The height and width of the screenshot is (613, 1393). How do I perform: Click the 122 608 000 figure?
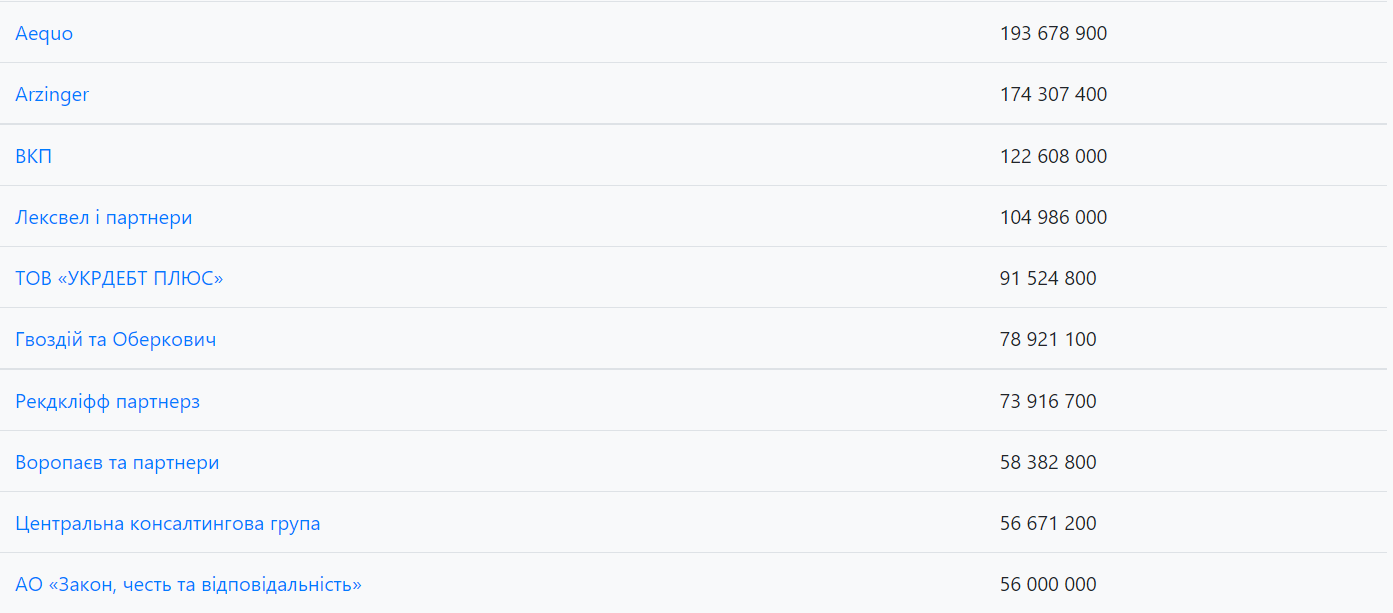1054,156
